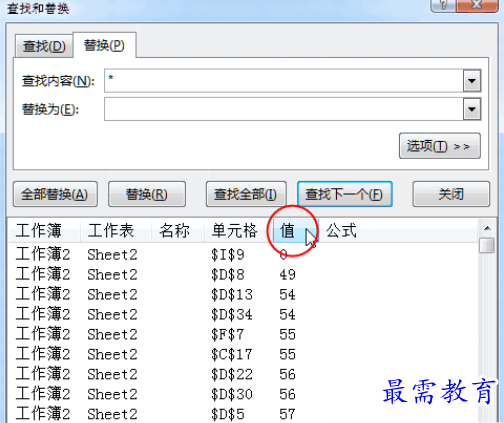Close the 查找和替换 dialog window
This screenshot has width=504, height=423.
[477, 5]
